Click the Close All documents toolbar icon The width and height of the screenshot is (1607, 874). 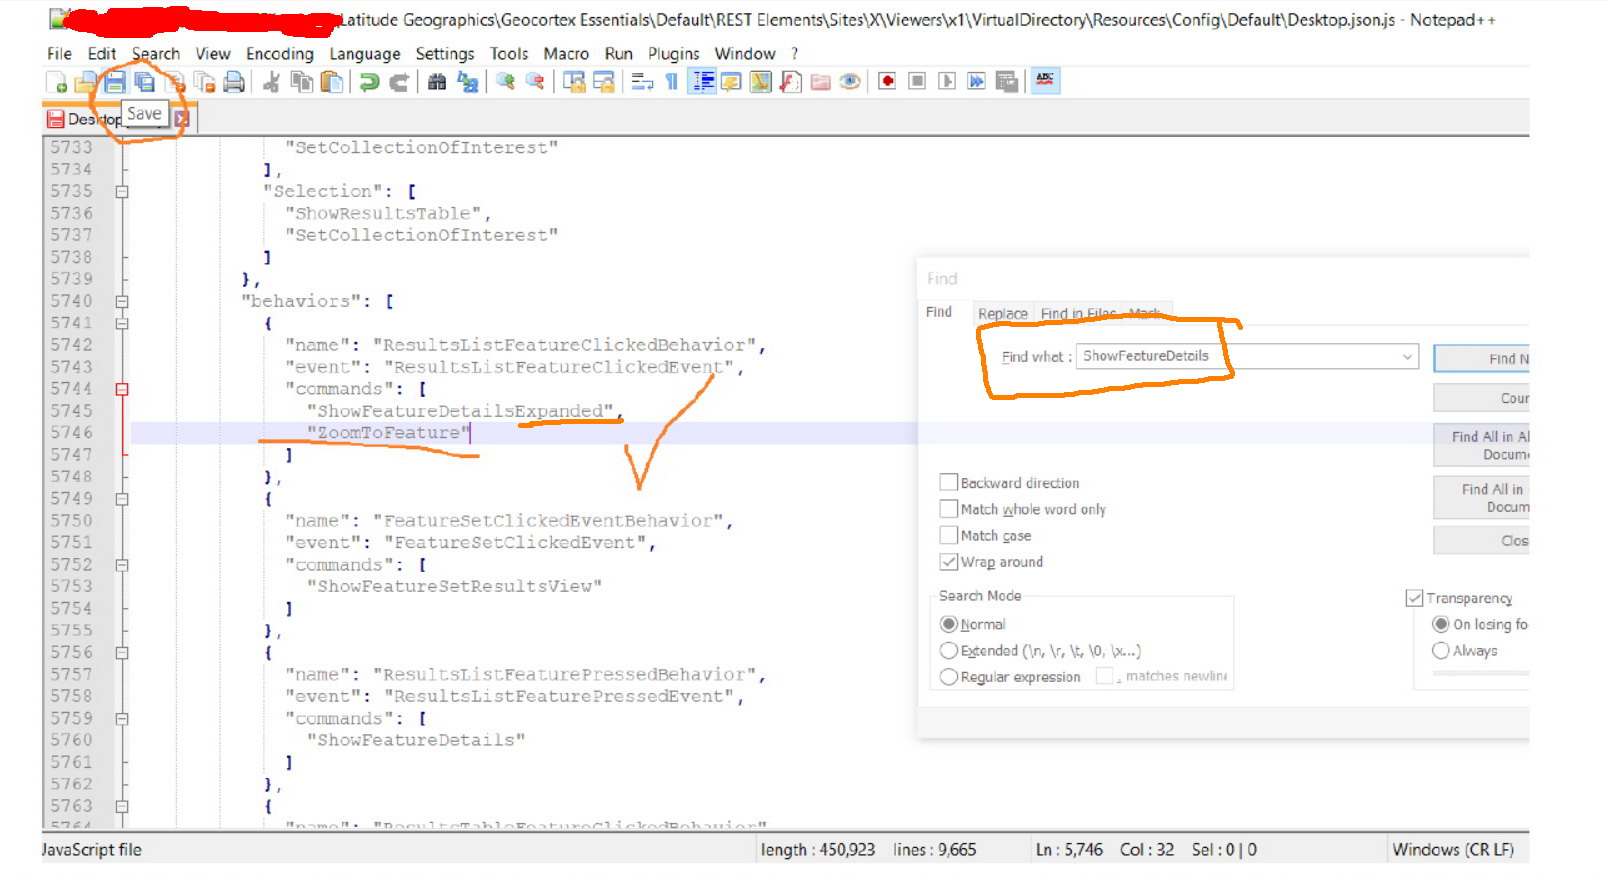click(x=205, y=82)
